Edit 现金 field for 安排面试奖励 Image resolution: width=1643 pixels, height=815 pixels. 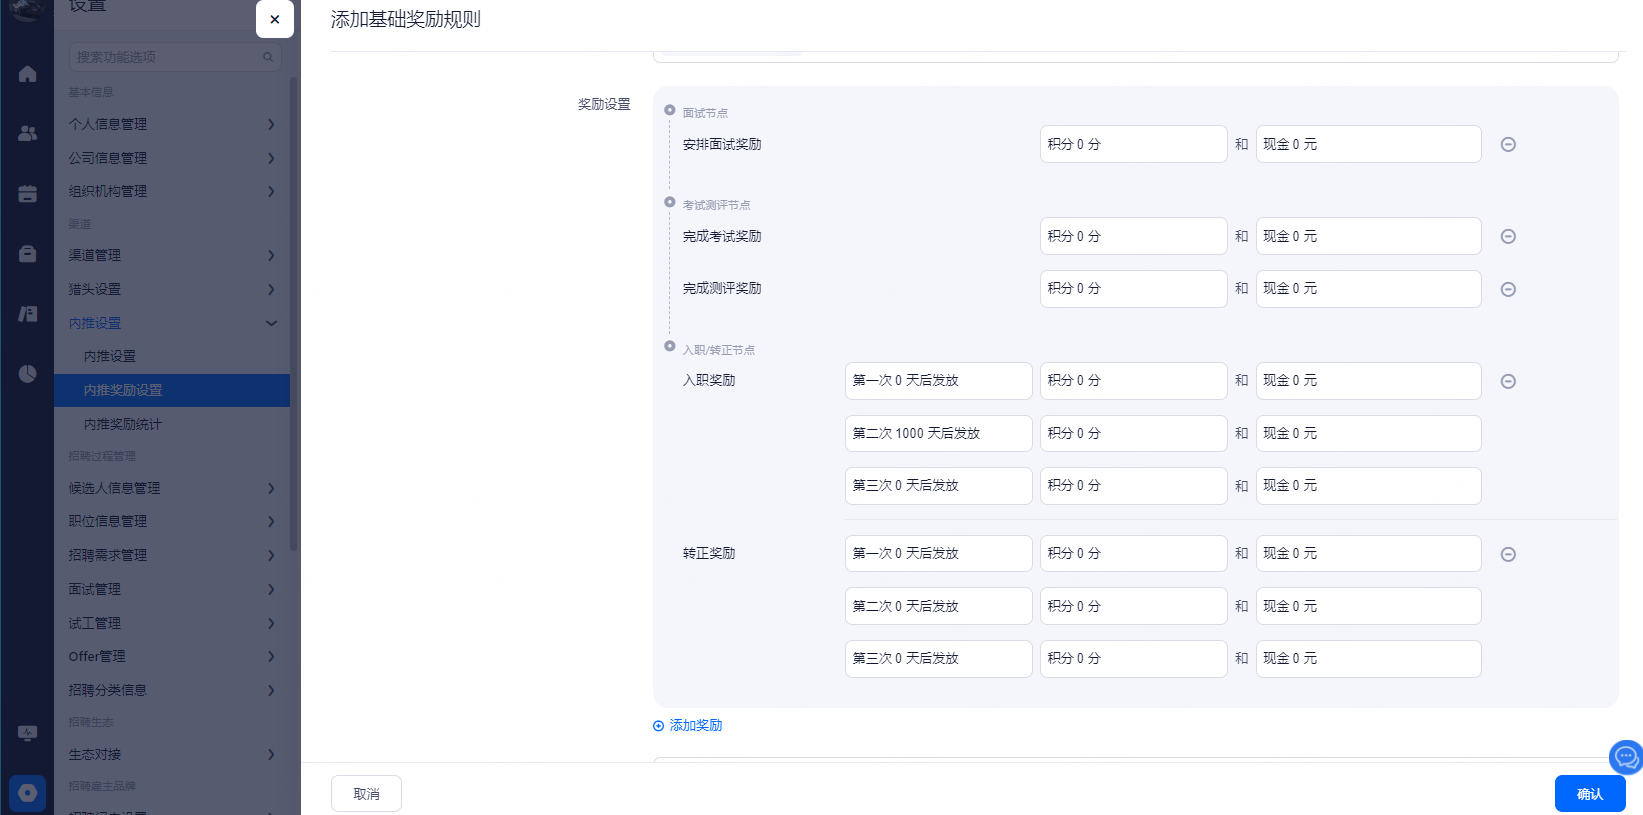point(1368,144)
